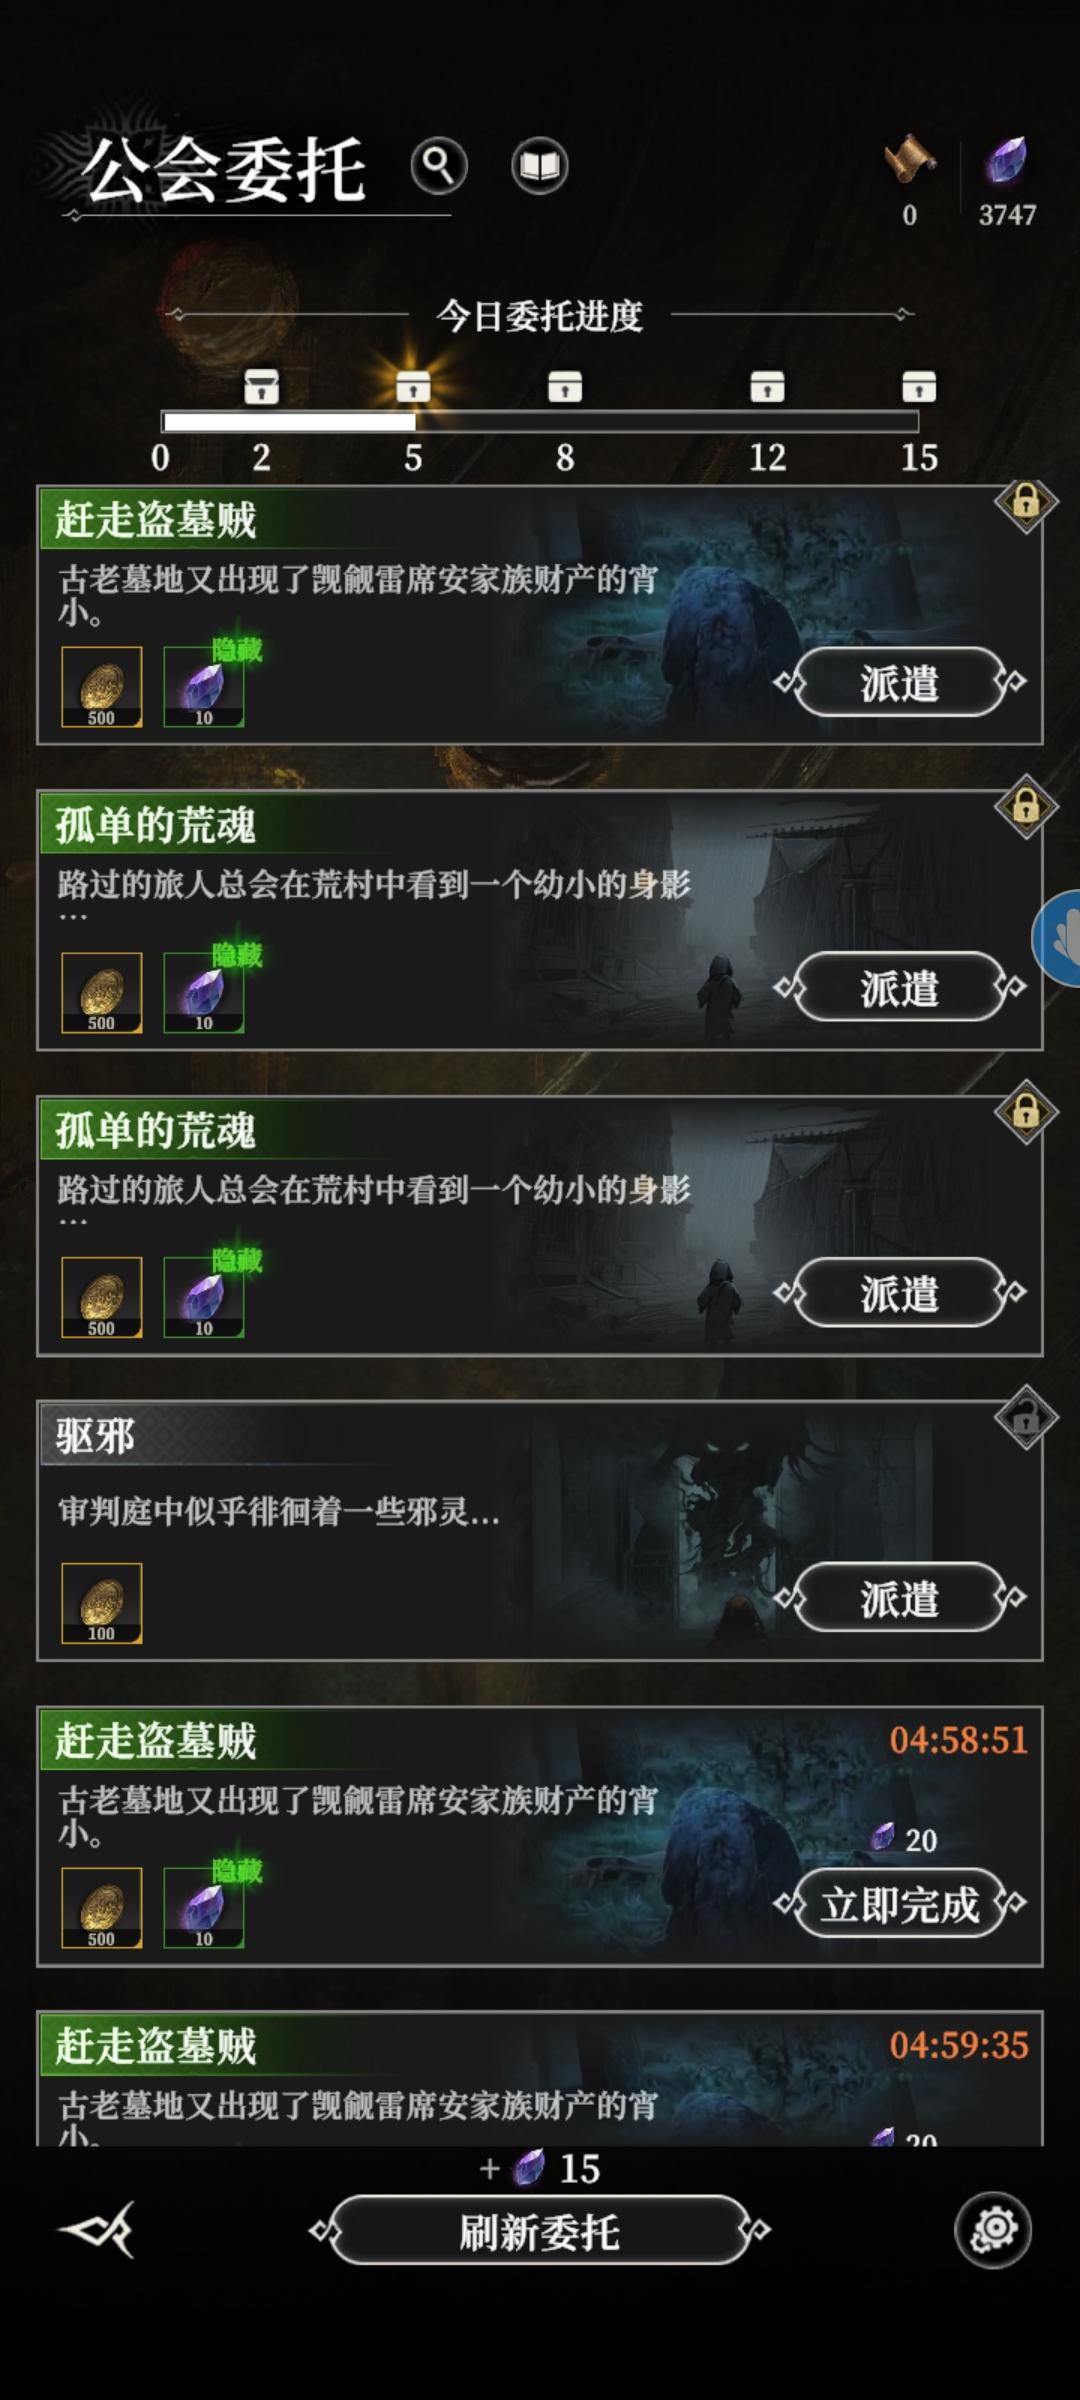This screenshot has height=2400, width=1080.
Task: Toggle the lock on second 孤单的荒魂 quest
Action: [1026, 1111]
